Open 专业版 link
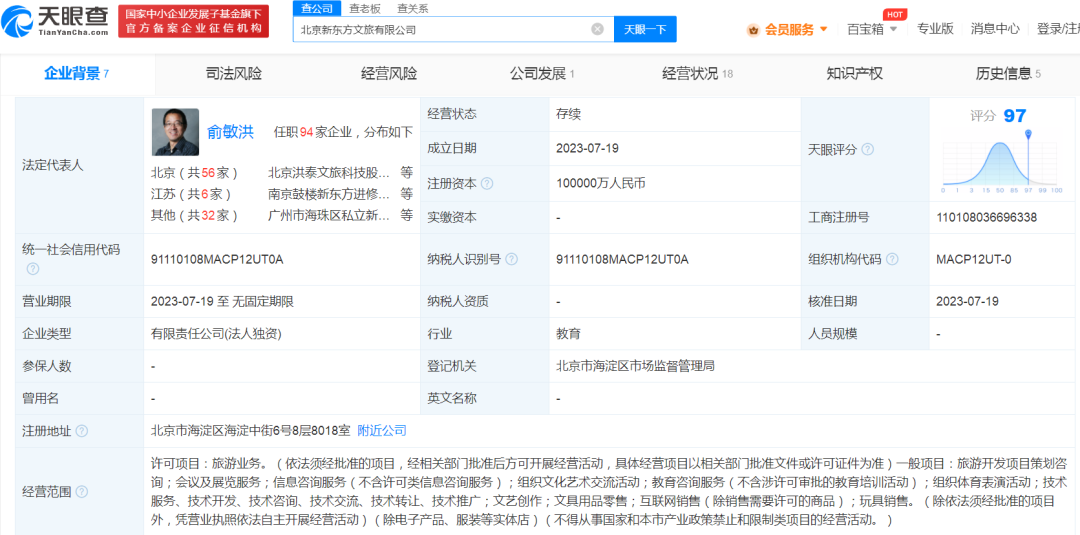The height and width of the screenshot is (535, 1080). (935, 29)
